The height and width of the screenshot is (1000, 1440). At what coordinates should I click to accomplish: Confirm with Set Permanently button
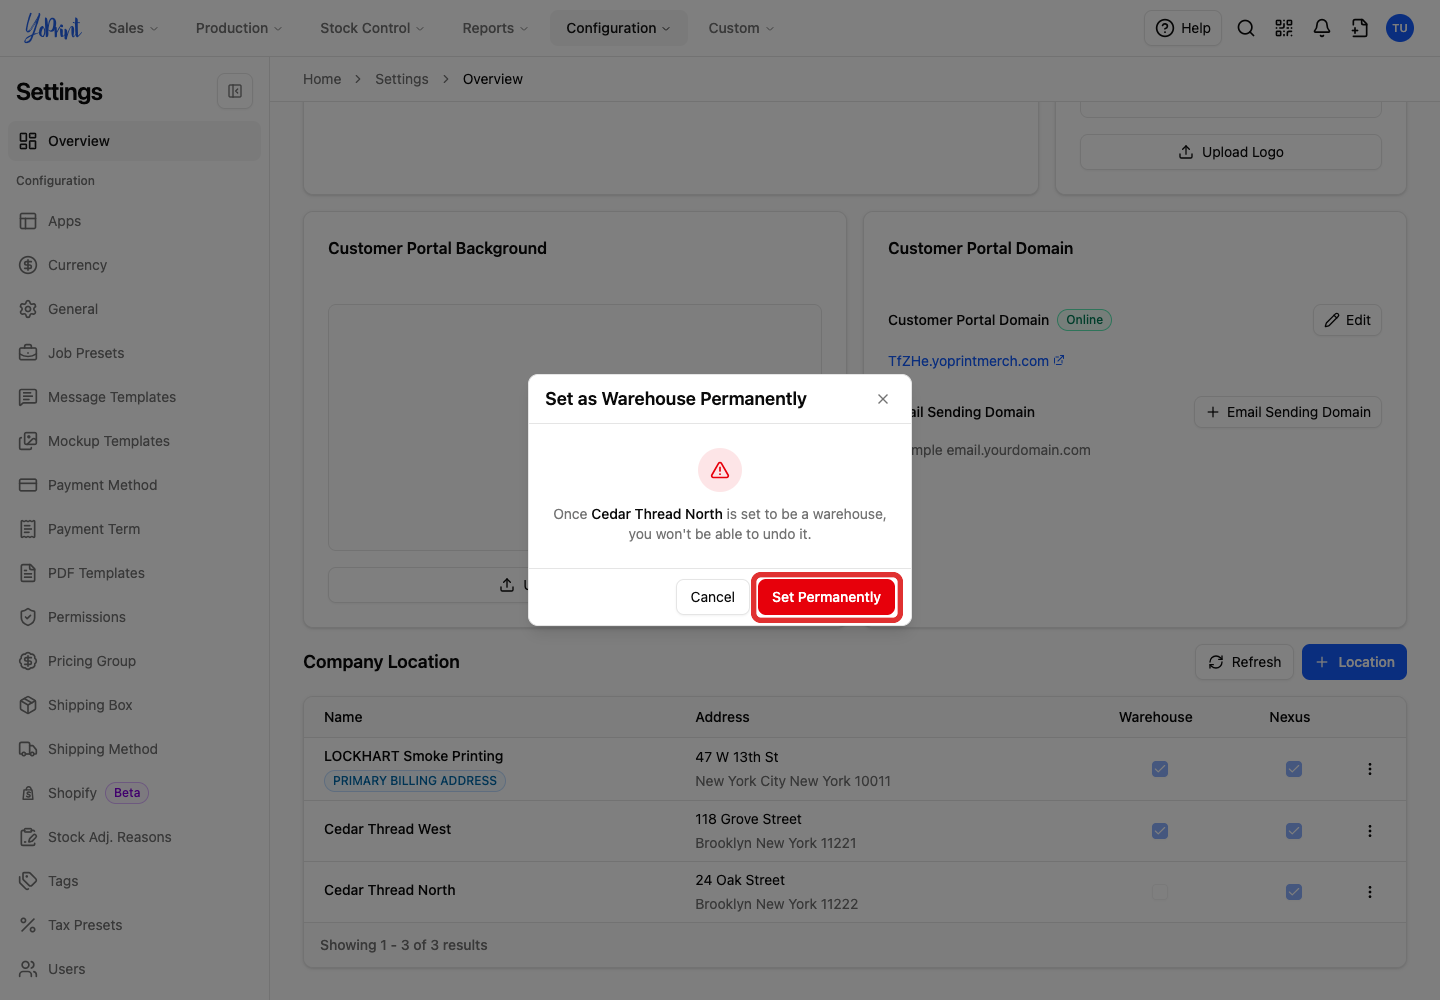coord(826,597)
